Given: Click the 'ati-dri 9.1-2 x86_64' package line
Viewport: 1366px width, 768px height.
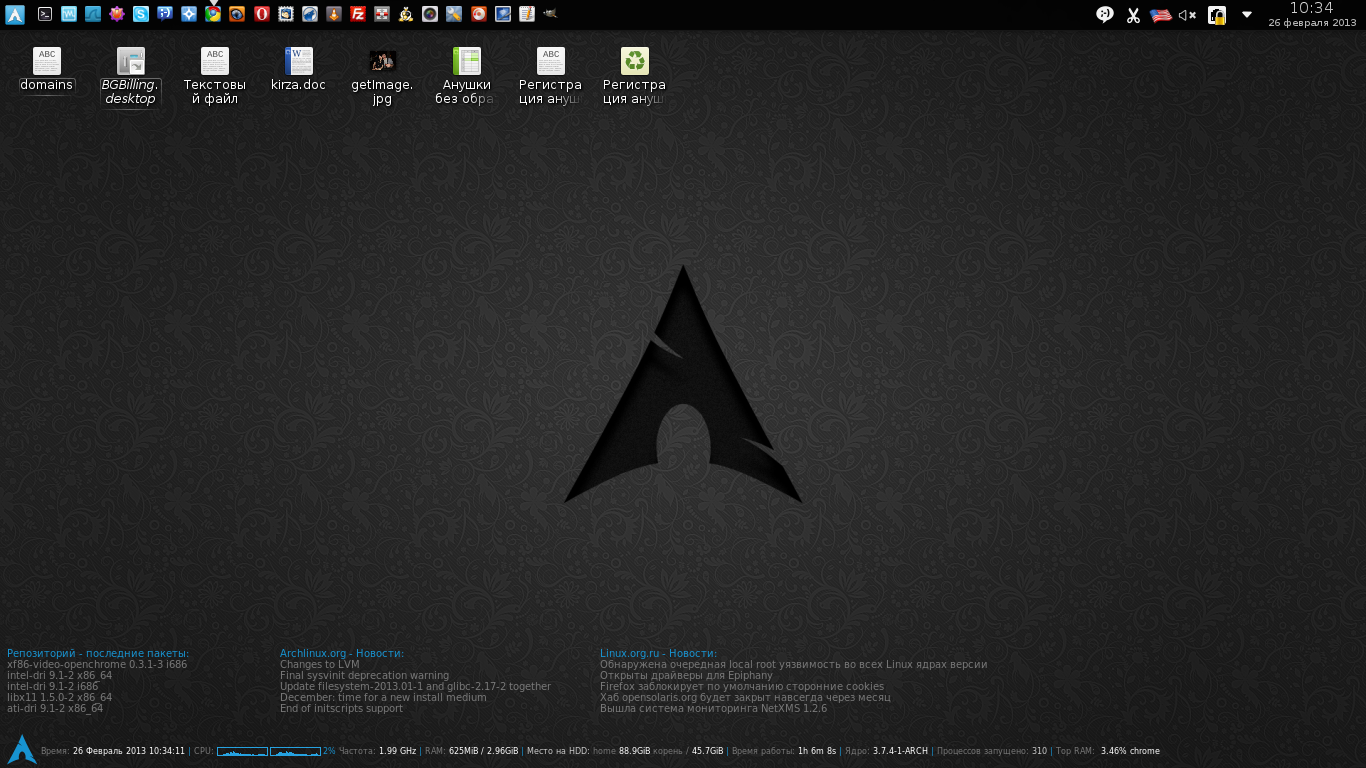Looking at the screenshot, I should pos(55,708).
